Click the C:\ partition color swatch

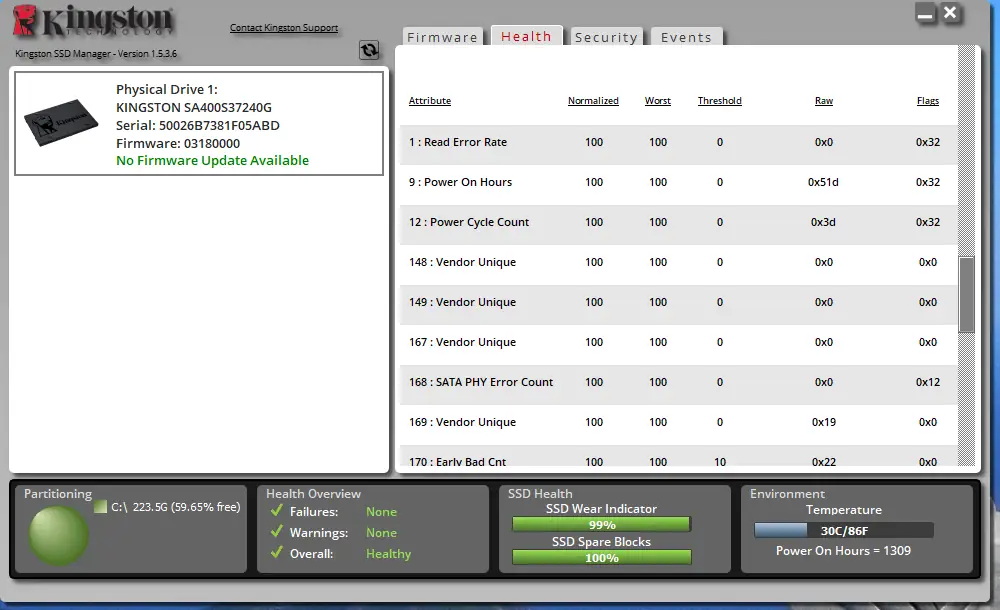click(100, 507)
